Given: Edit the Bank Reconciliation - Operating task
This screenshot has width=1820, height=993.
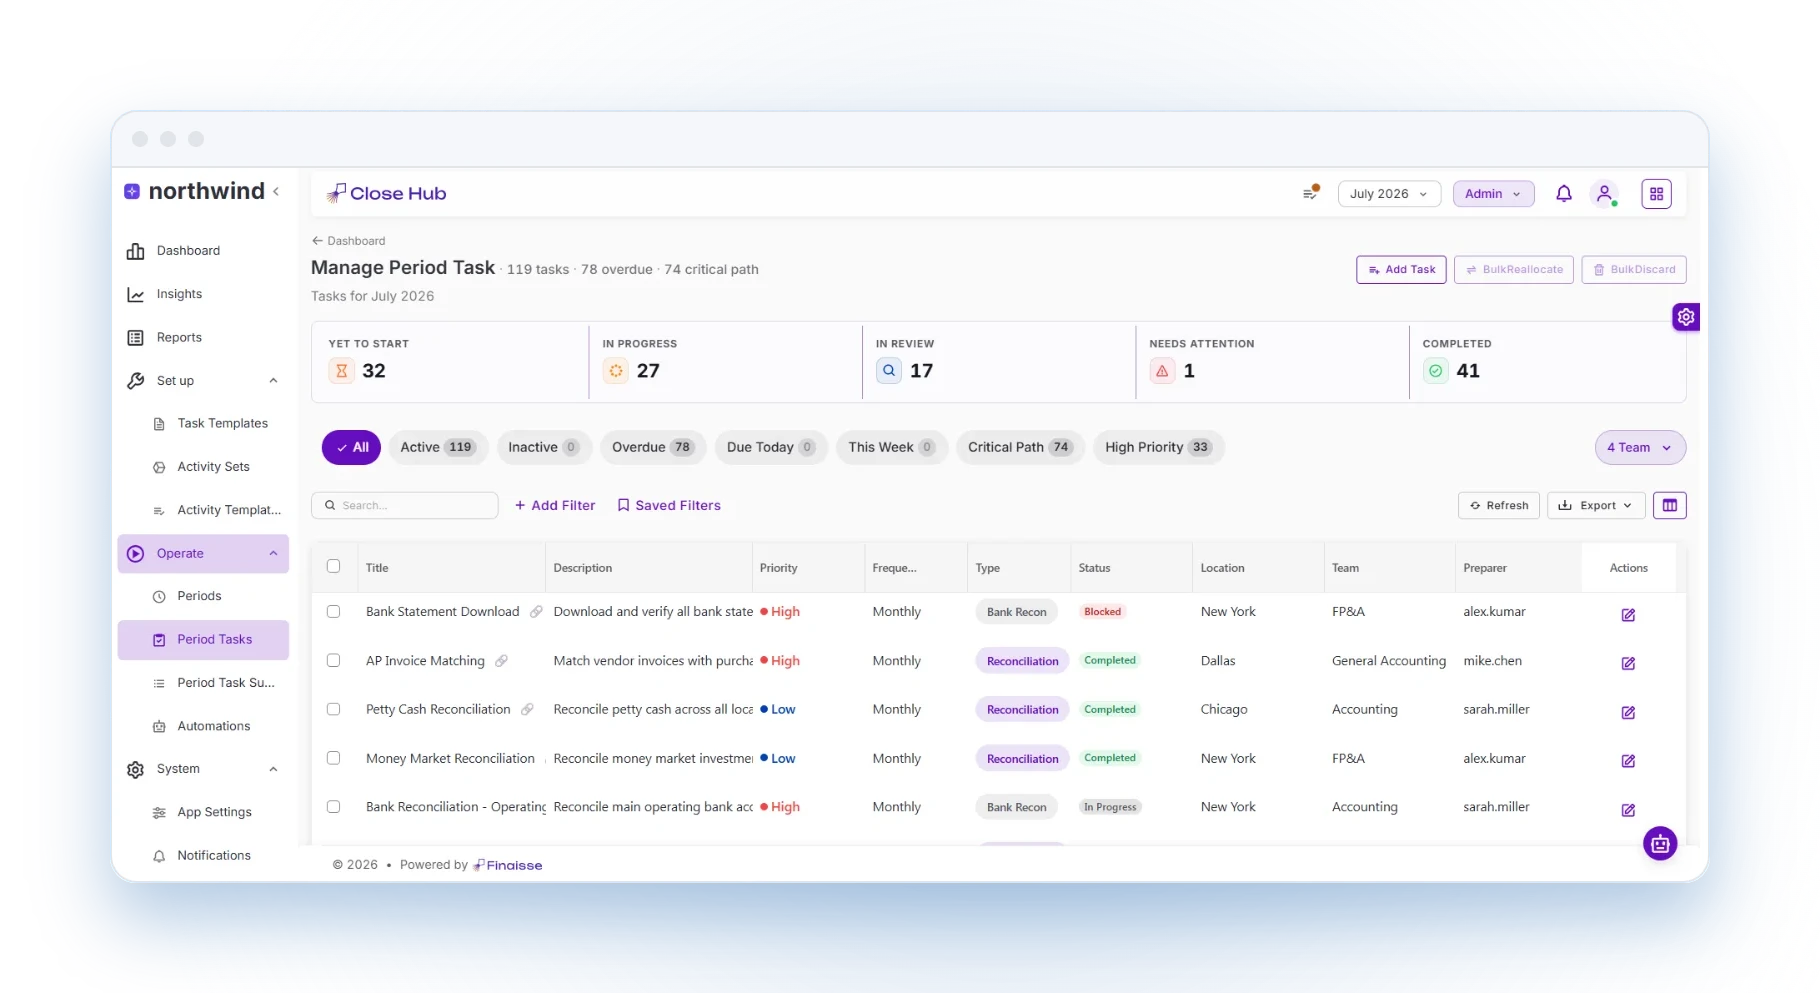Looking at the screenshot, I should [1628, 810].
